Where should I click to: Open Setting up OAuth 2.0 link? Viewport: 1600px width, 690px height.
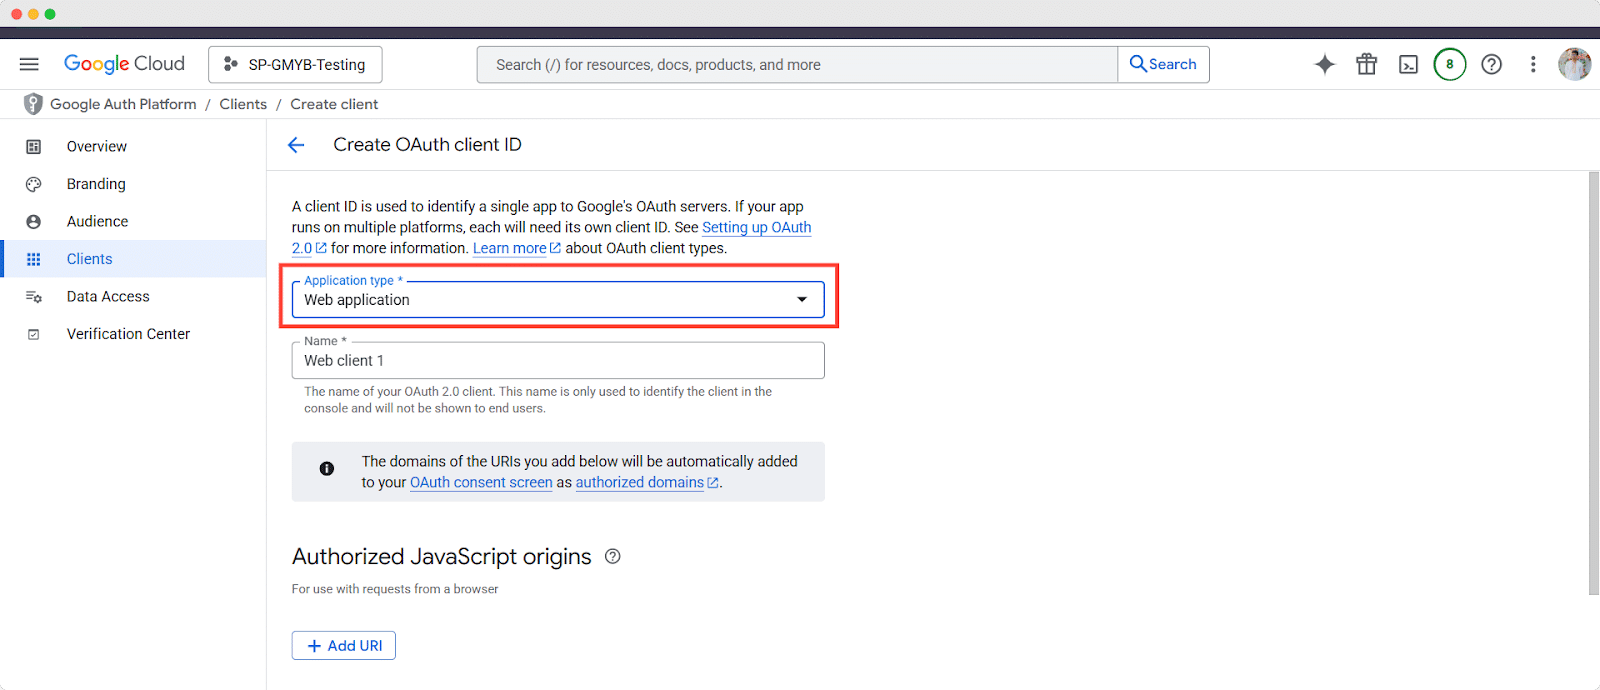click(756, 227)
